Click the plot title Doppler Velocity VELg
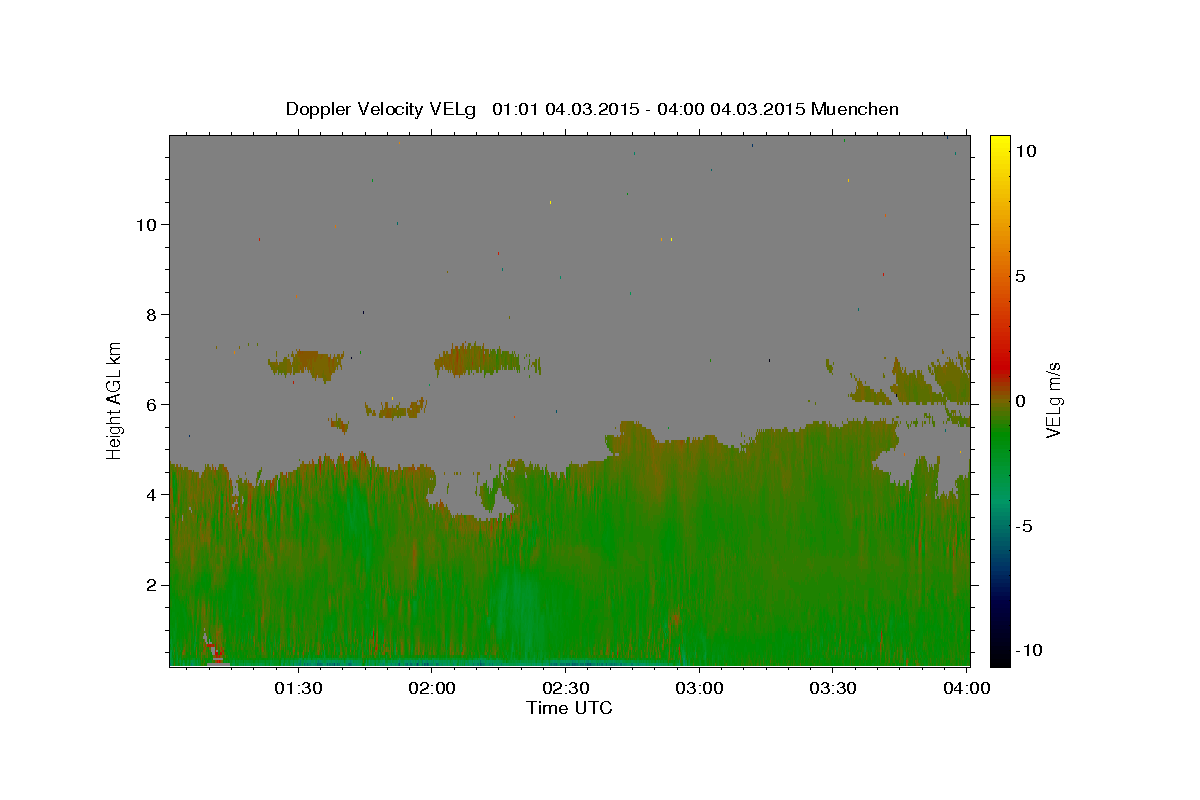Screen dimensions: 1200x800 coord(592,109)
